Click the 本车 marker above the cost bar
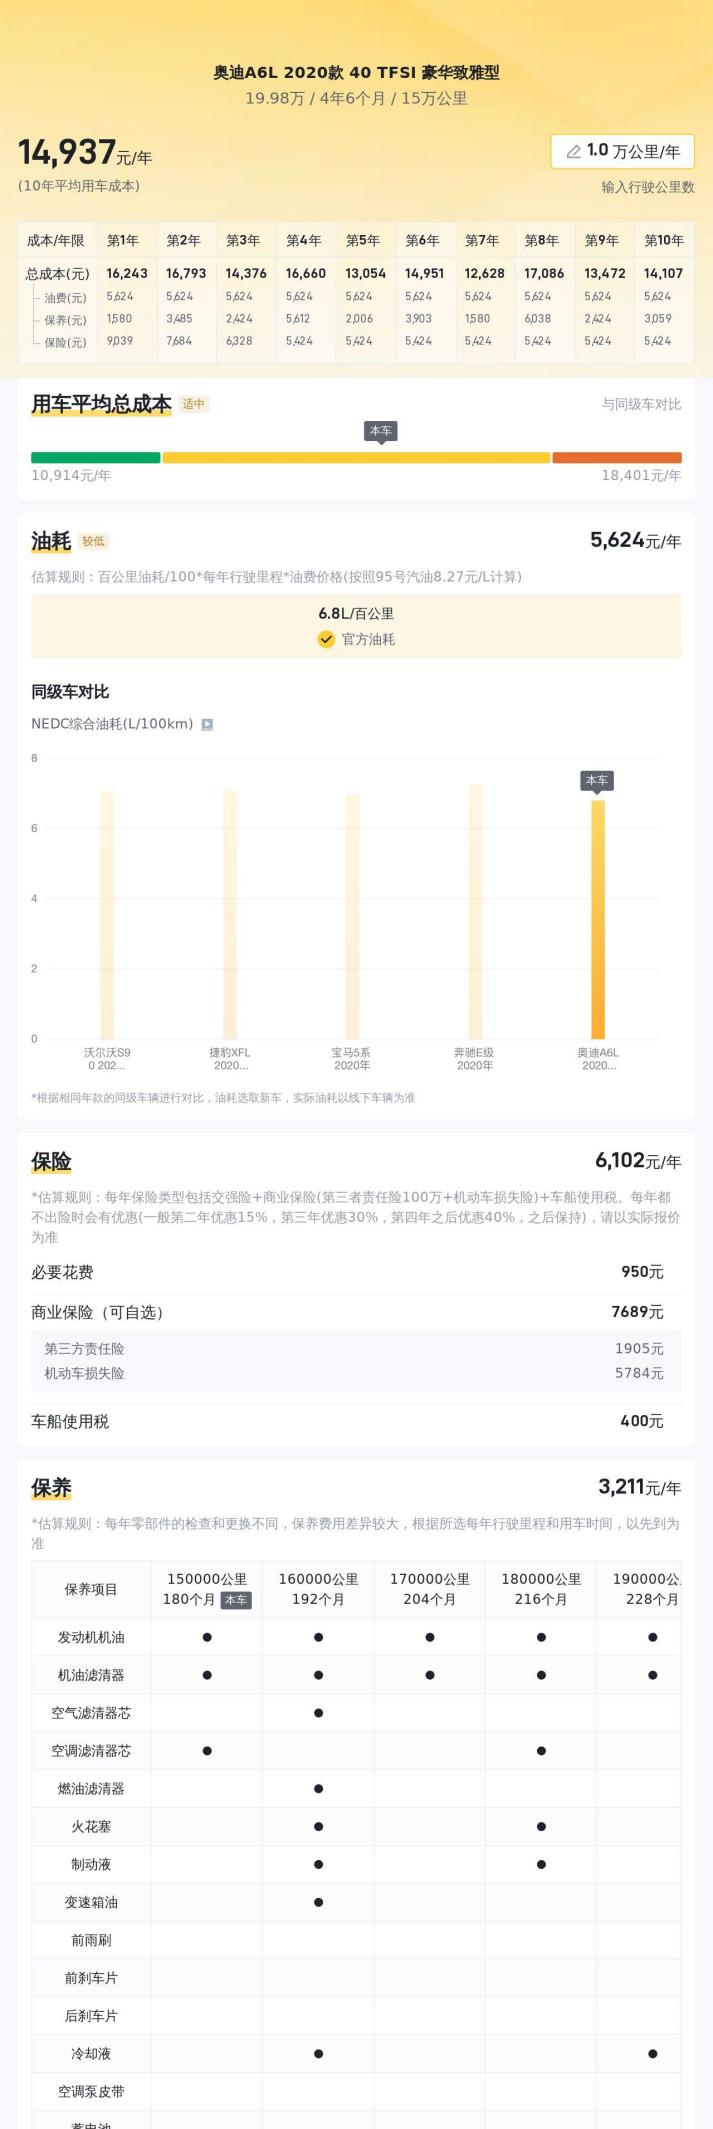713x2129 pixels. 381,431
